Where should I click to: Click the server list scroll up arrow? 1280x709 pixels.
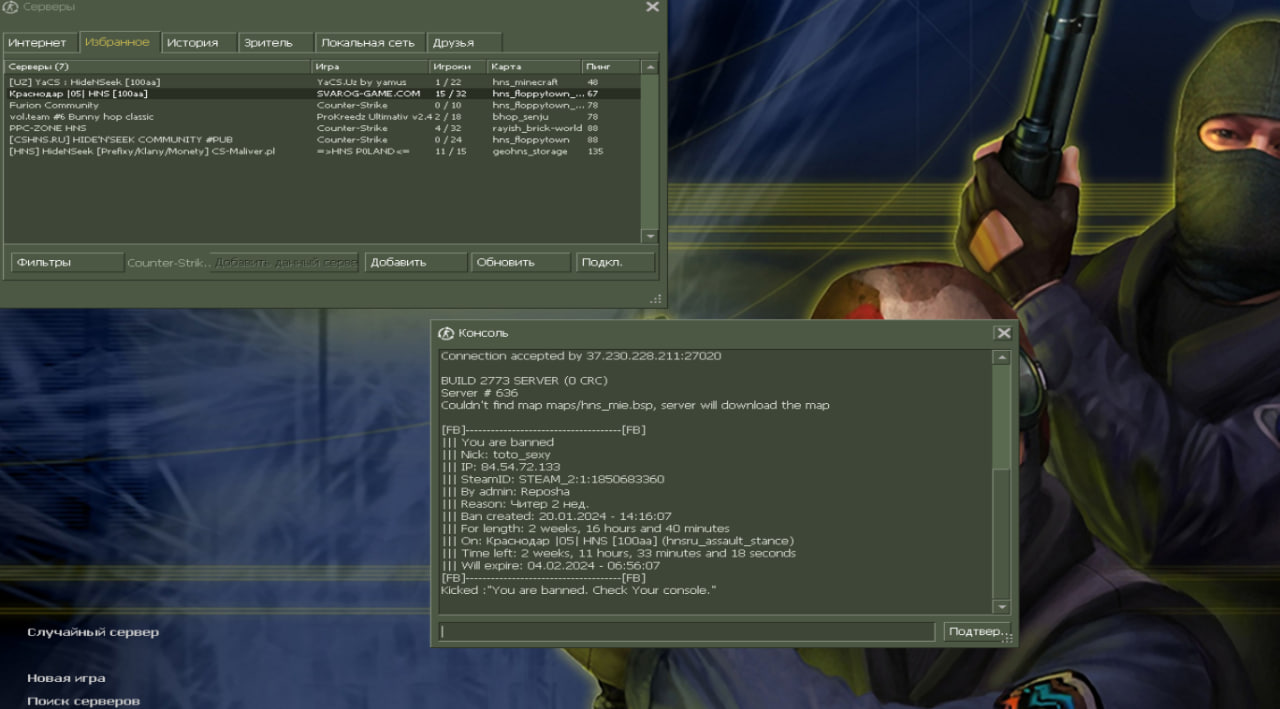pos(649,67)
